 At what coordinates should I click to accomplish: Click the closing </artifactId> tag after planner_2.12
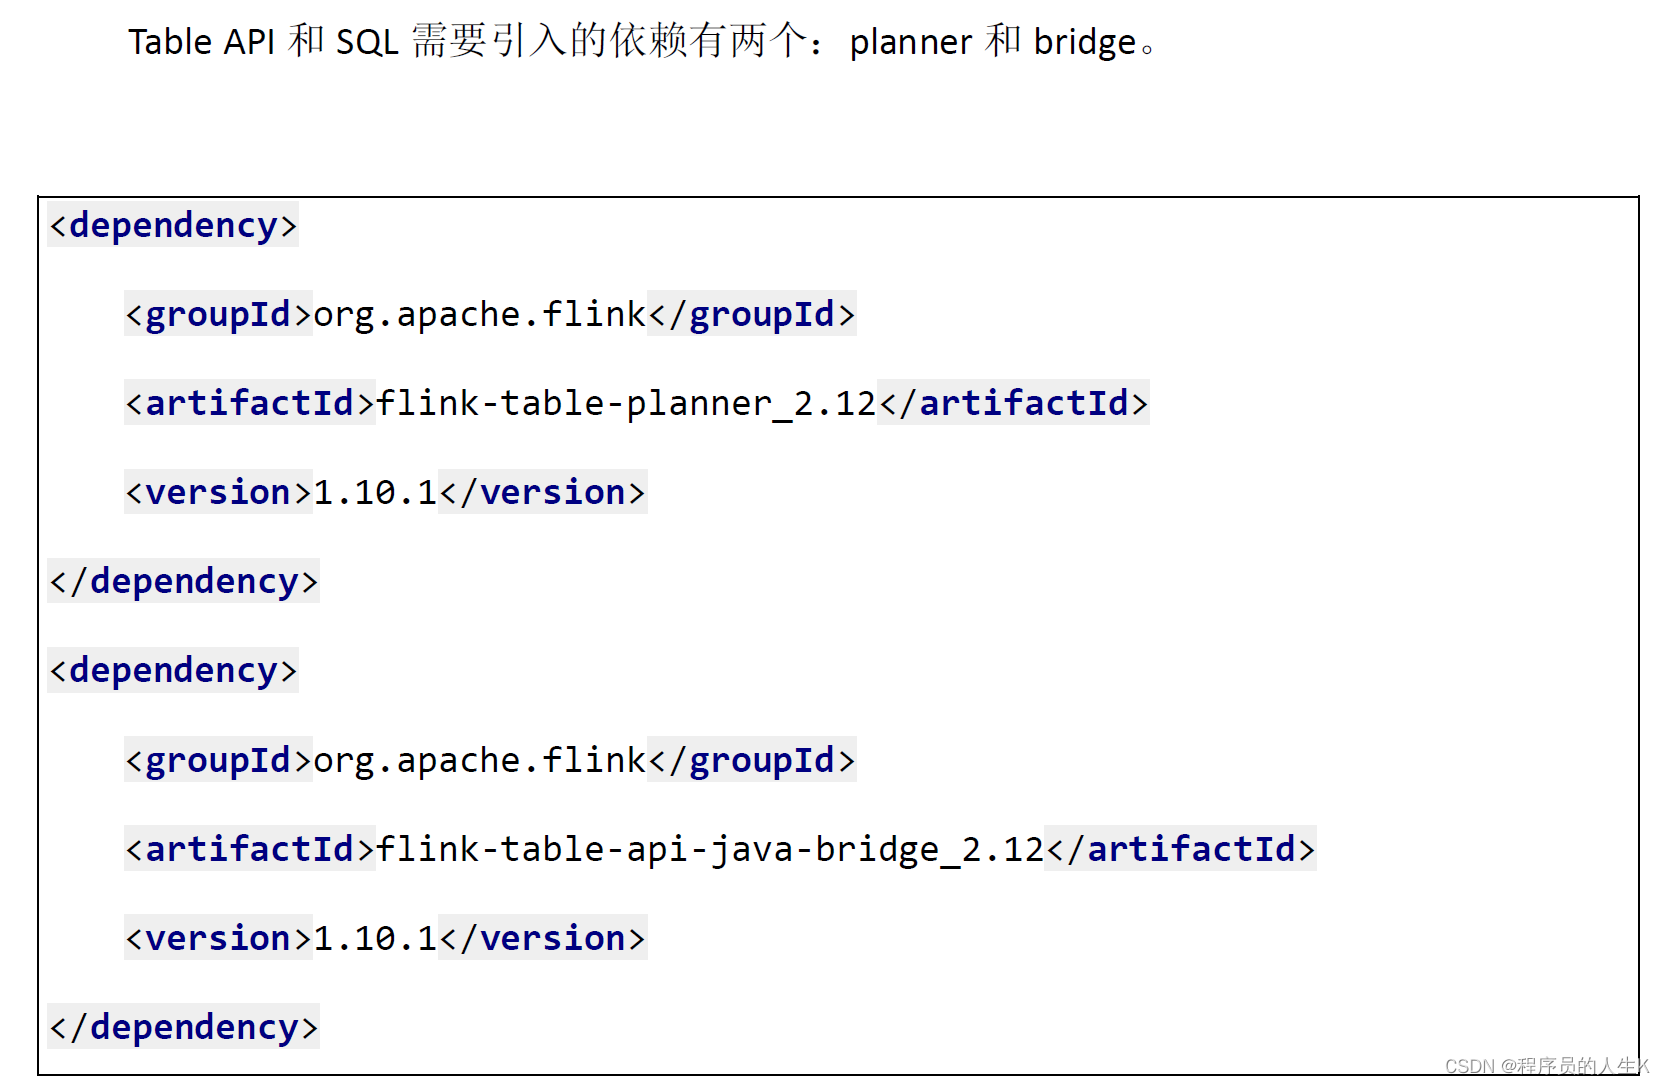1013,403
